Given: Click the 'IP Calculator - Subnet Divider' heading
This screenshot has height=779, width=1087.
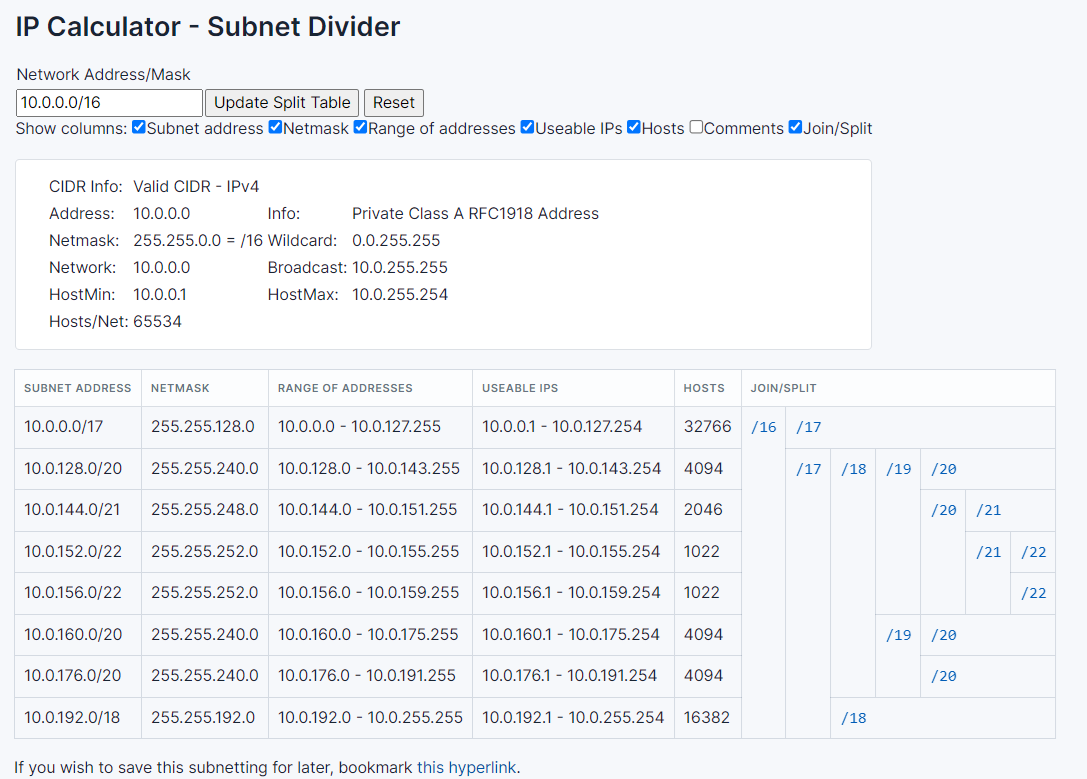Looking at the screenshot, I should click(x=208, y=26).
